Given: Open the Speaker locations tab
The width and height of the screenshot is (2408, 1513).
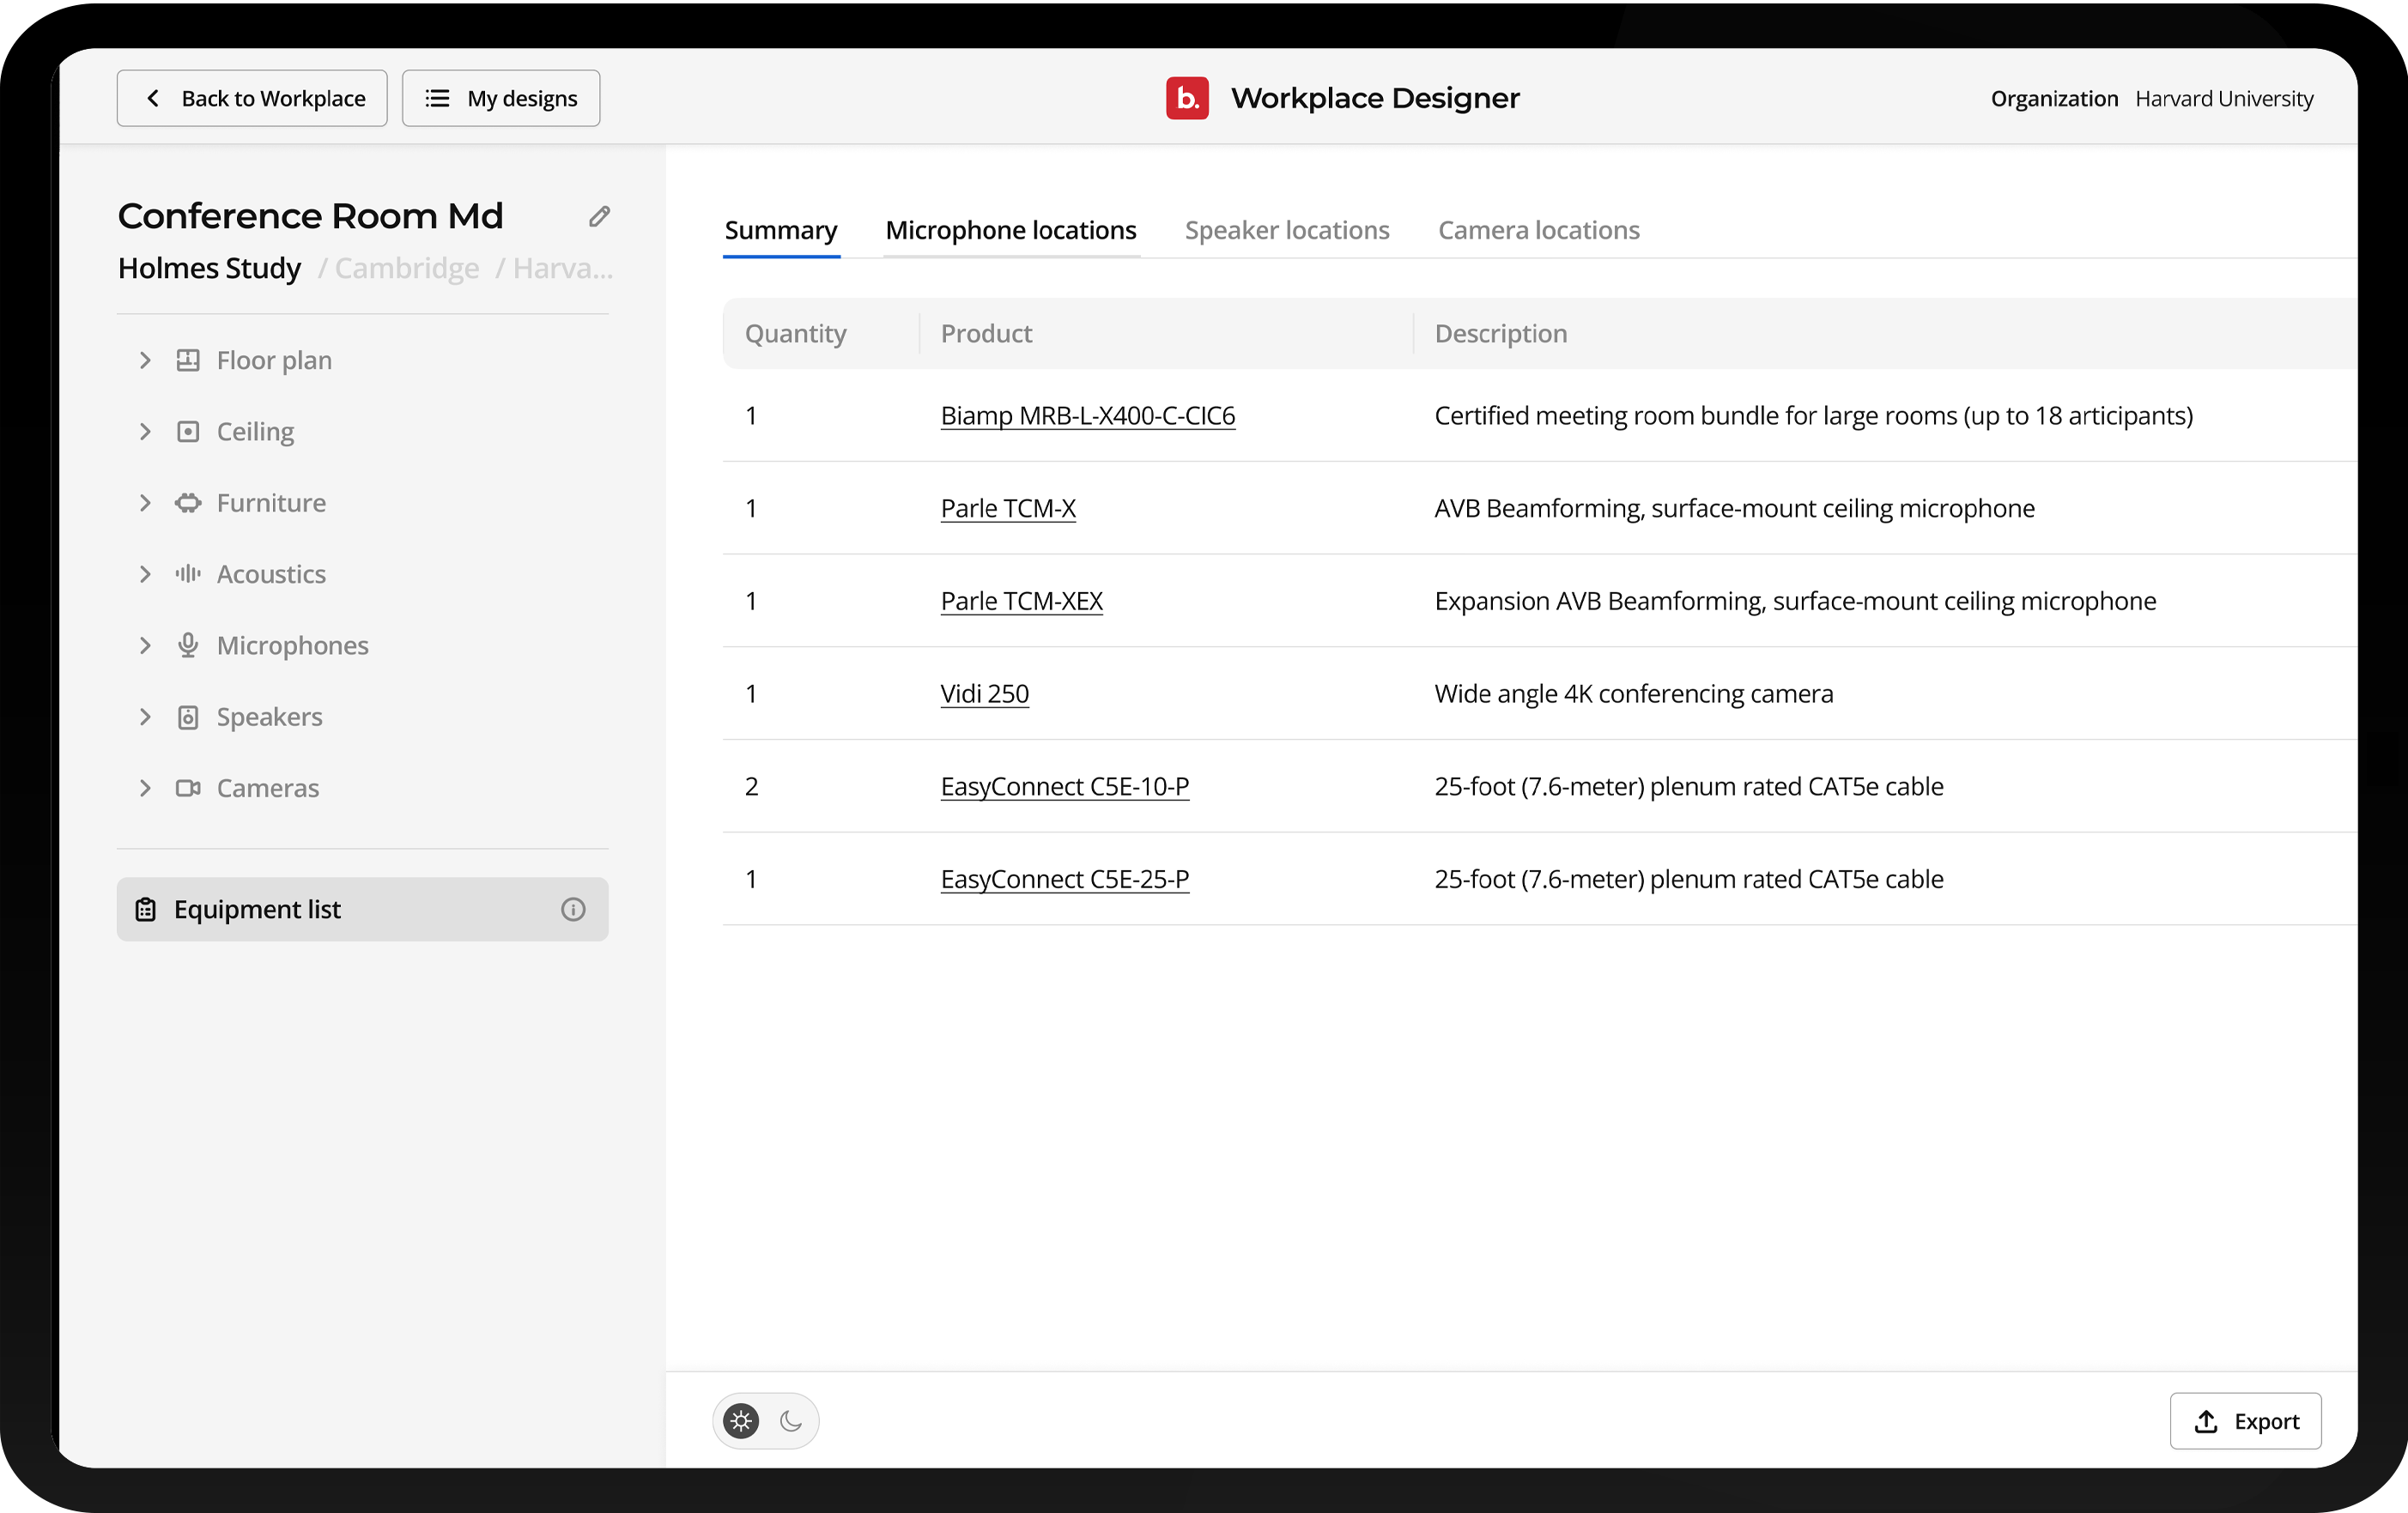Looking at the screenshot, I should (1287, 231).
